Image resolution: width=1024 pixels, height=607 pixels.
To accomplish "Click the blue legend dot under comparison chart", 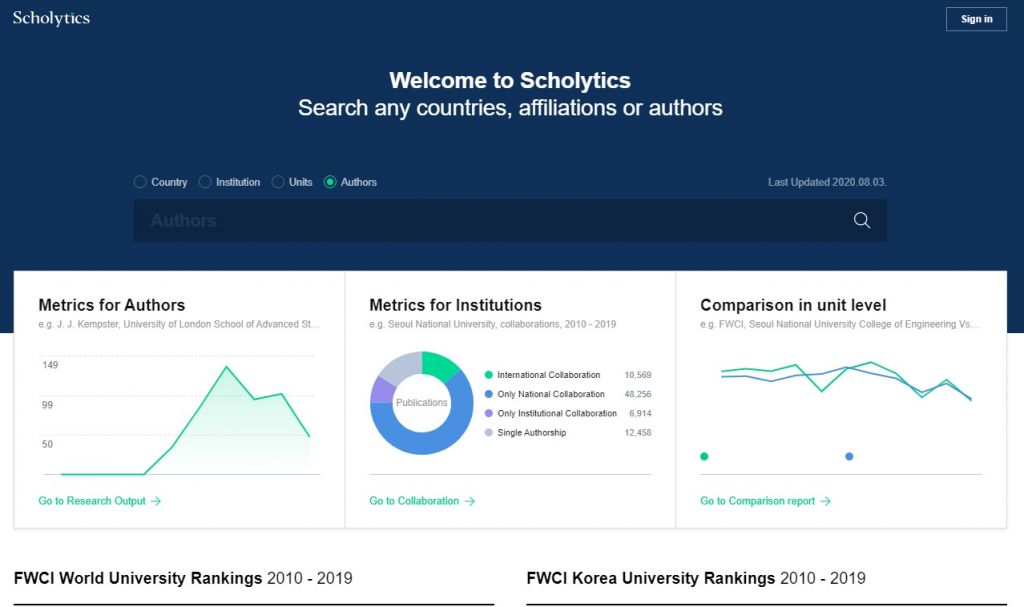I will coord(849,456).
